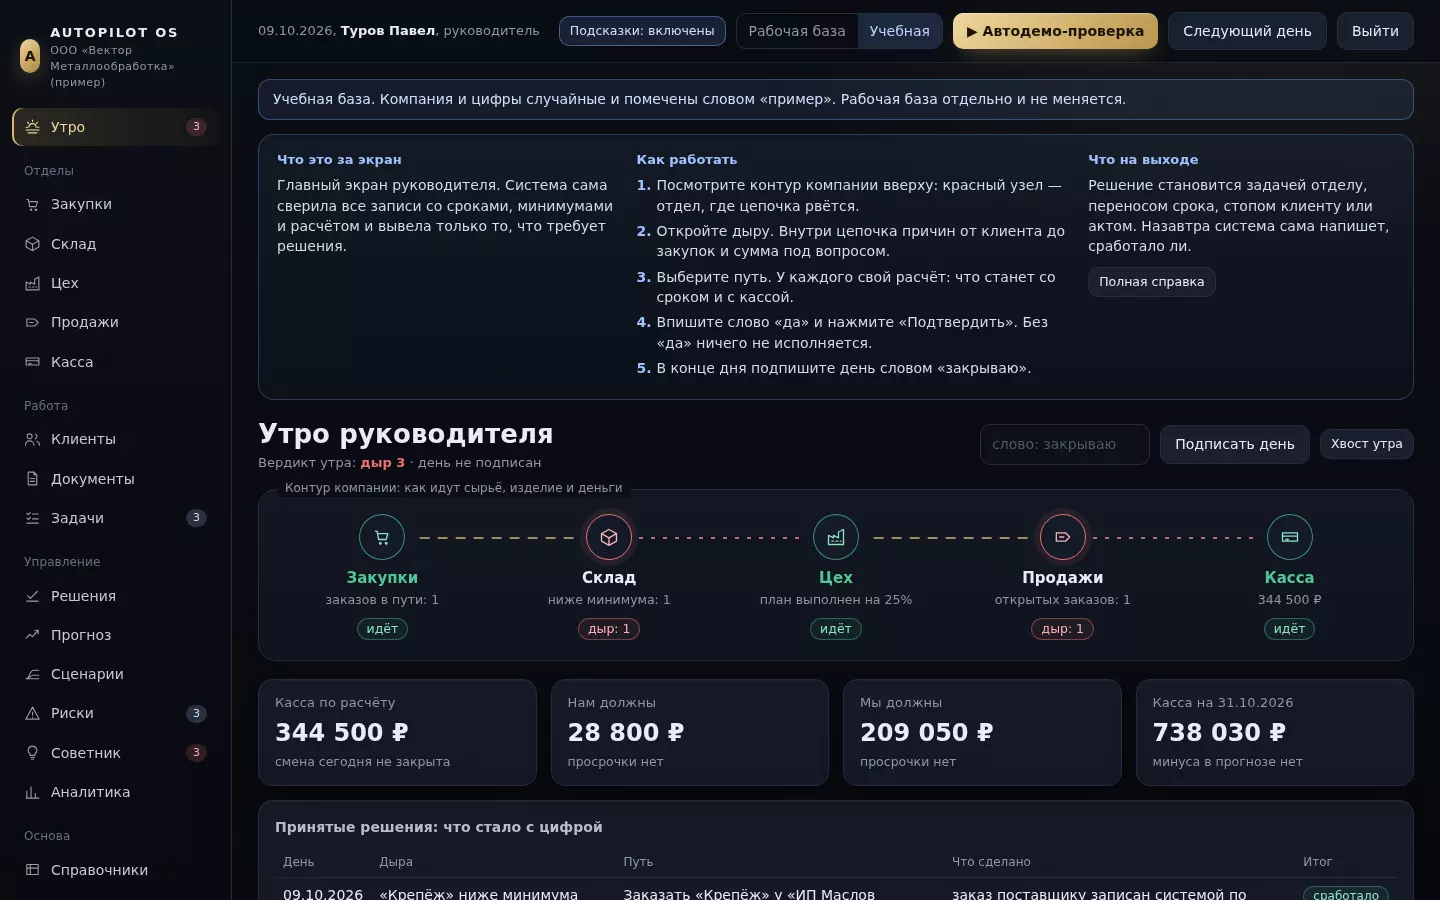Click the Закупки cart node in company contour
The height and width of the screenshot is (900, 1440).
[x=382, y=537]
